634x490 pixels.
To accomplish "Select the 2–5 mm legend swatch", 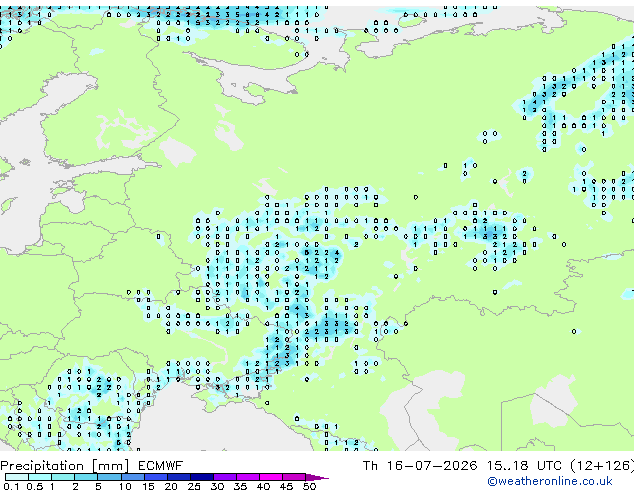I will [x=86, y=477].
